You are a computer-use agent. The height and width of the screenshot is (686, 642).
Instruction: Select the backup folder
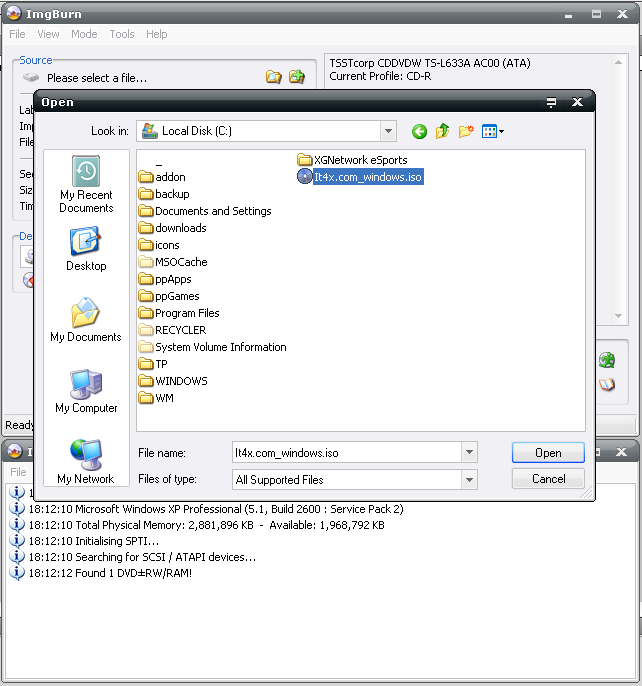coord(164,194)
